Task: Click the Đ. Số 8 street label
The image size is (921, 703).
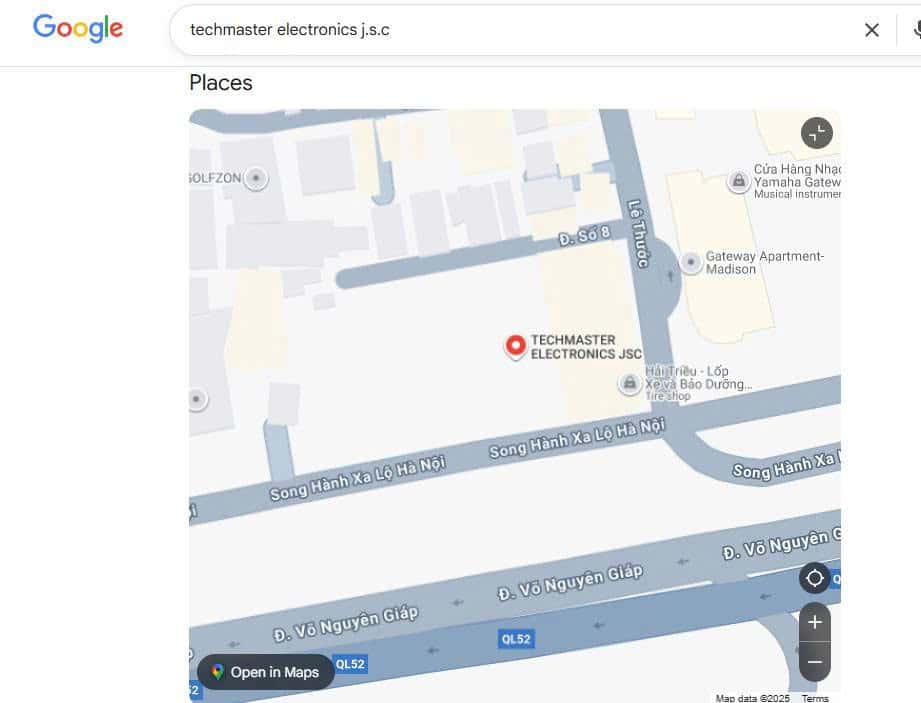Action: 584,236
